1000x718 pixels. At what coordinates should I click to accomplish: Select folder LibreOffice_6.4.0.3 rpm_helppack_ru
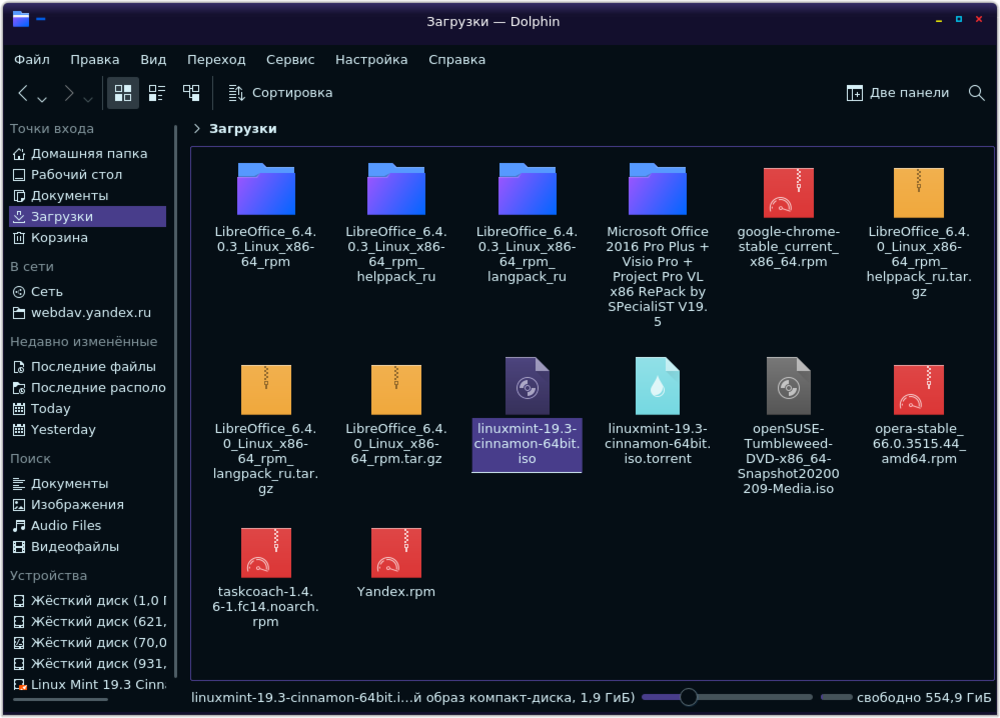[396, 223]
